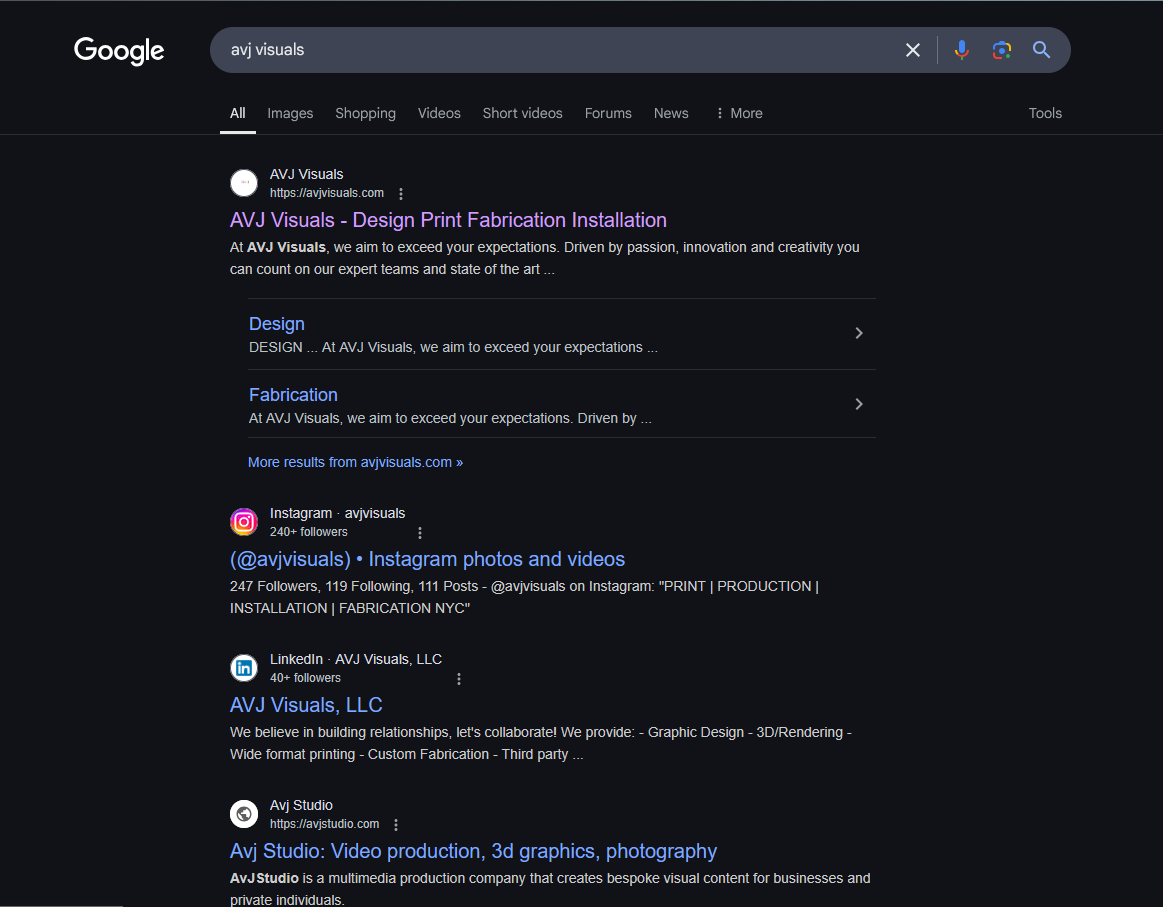Image resolution: width=1163 pixels, height=907 pixels.
Task: Click the https://avjvisuals.com URL text
Action: tap(327, 193)
